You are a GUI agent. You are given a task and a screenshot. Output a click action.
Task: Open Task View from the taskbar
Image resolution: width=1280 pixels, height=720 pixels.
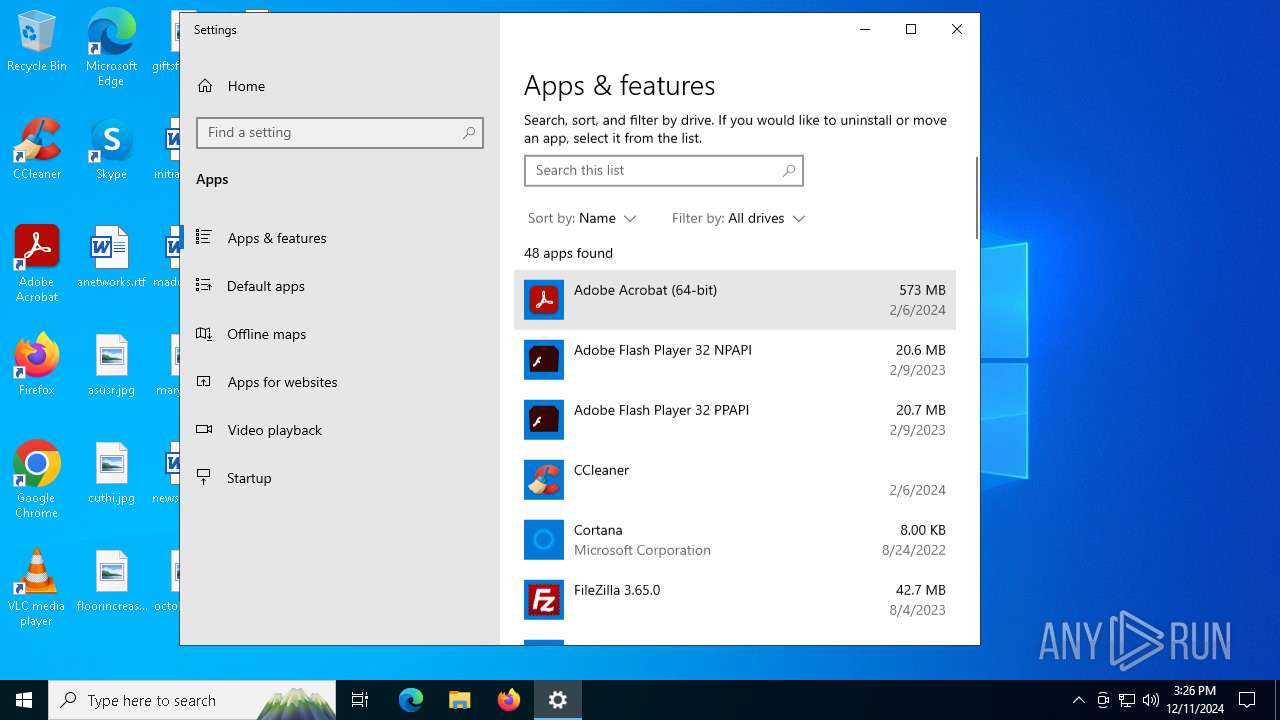[x=360, y=700]
